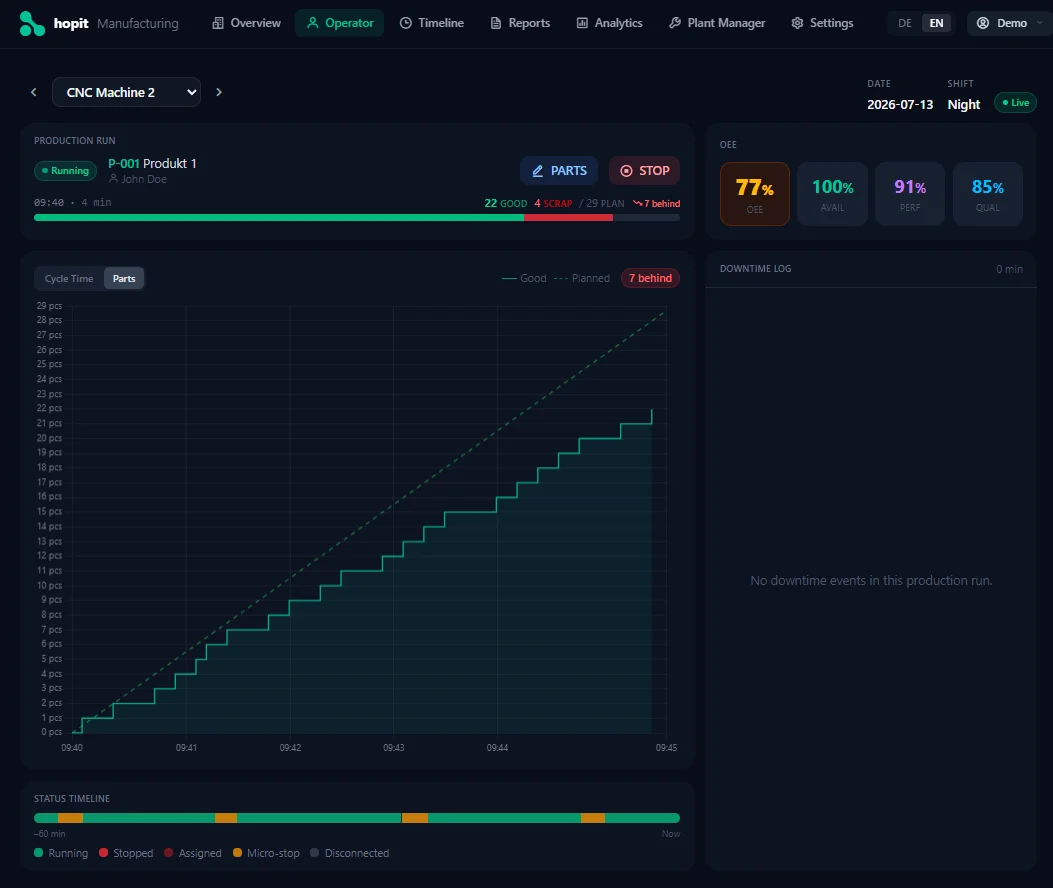Open the Demo user menu
Screen dimensions: 1053x888
tap(1009, 23)
